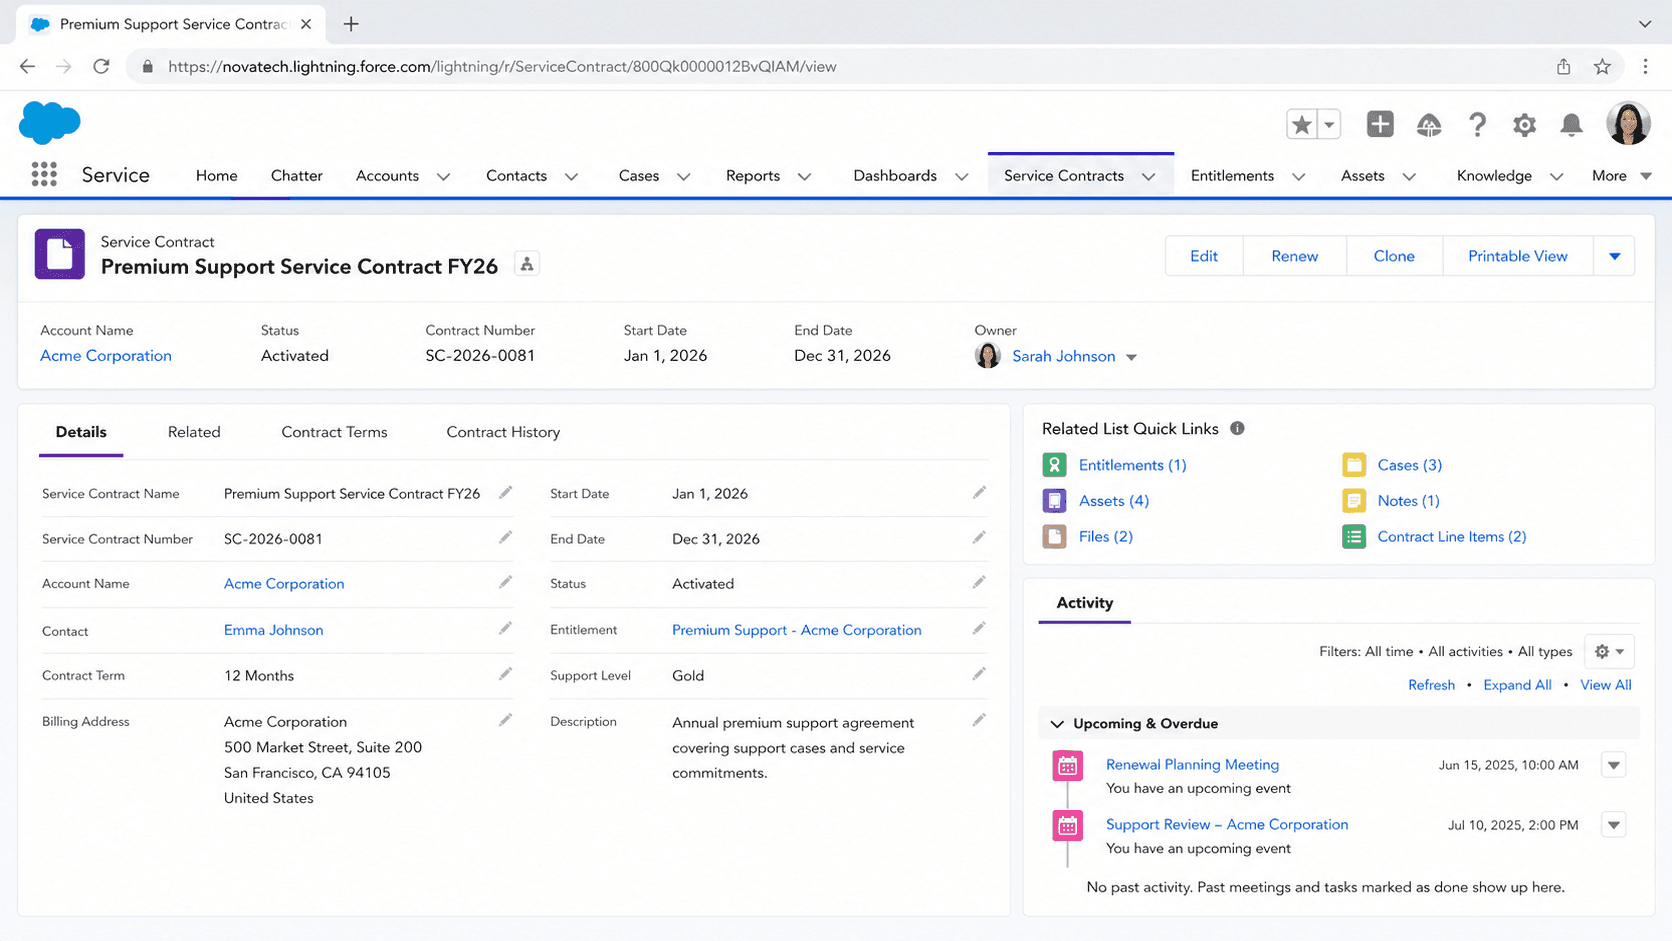The image size is (1672, 941).
Task: Reload the page in the browser
Action: (101, 66)
